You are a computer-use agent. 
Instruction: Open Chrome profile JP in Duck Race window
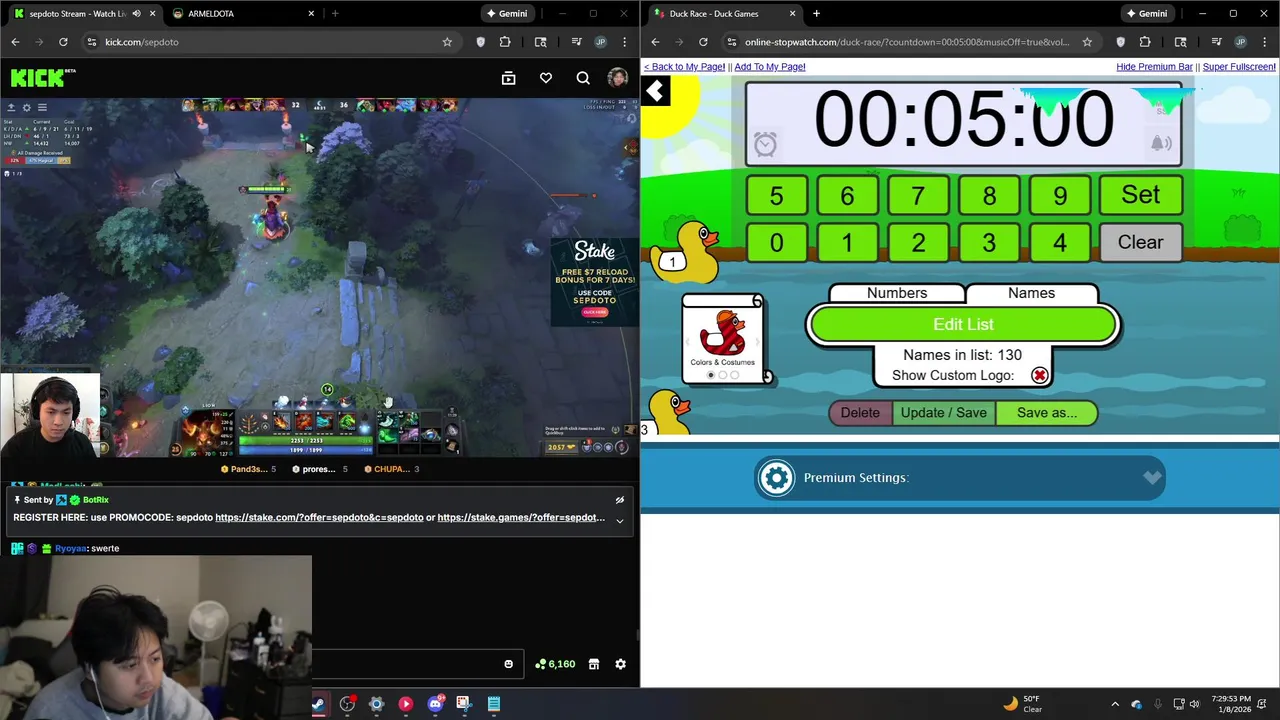tap(1240, 42)
